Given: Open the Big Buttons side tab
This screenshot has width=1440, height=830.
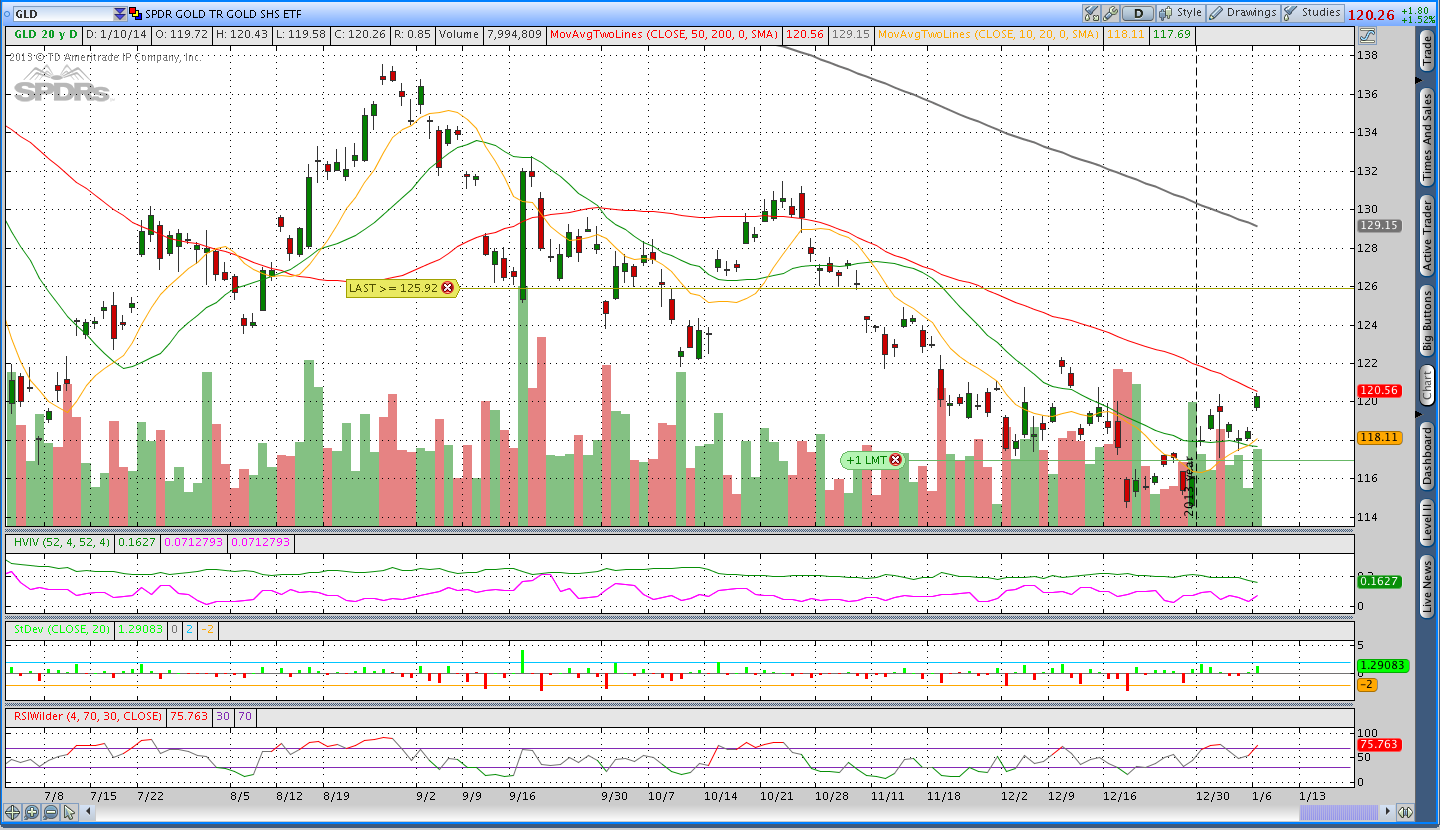Looking at the screenshot, I should point(1427,320).
